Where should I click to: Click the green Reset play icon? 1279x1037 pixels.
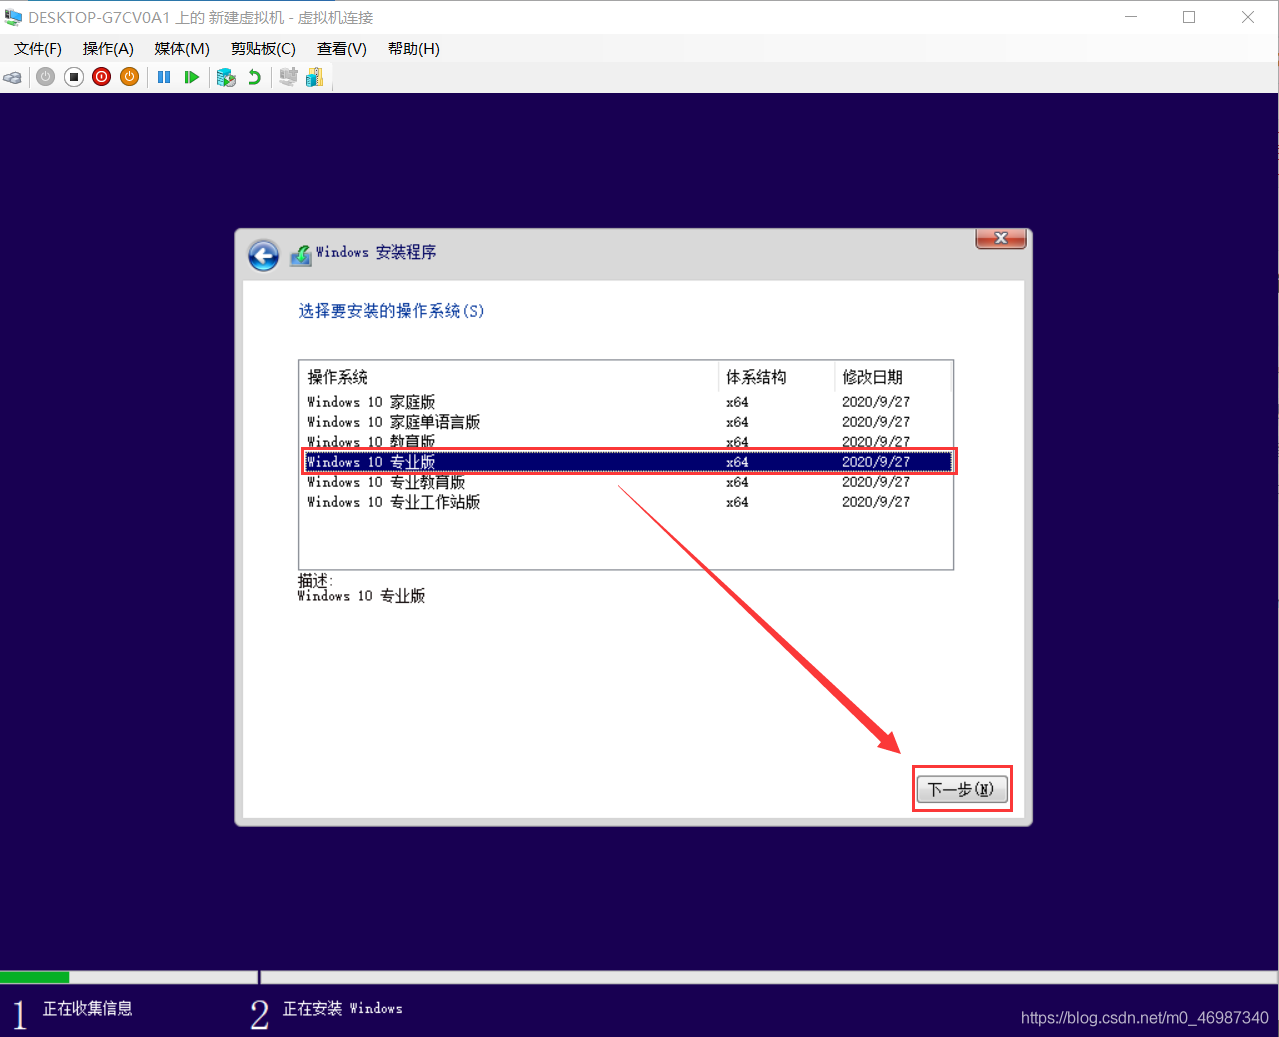pyautogui.click(x=192, y=77)
